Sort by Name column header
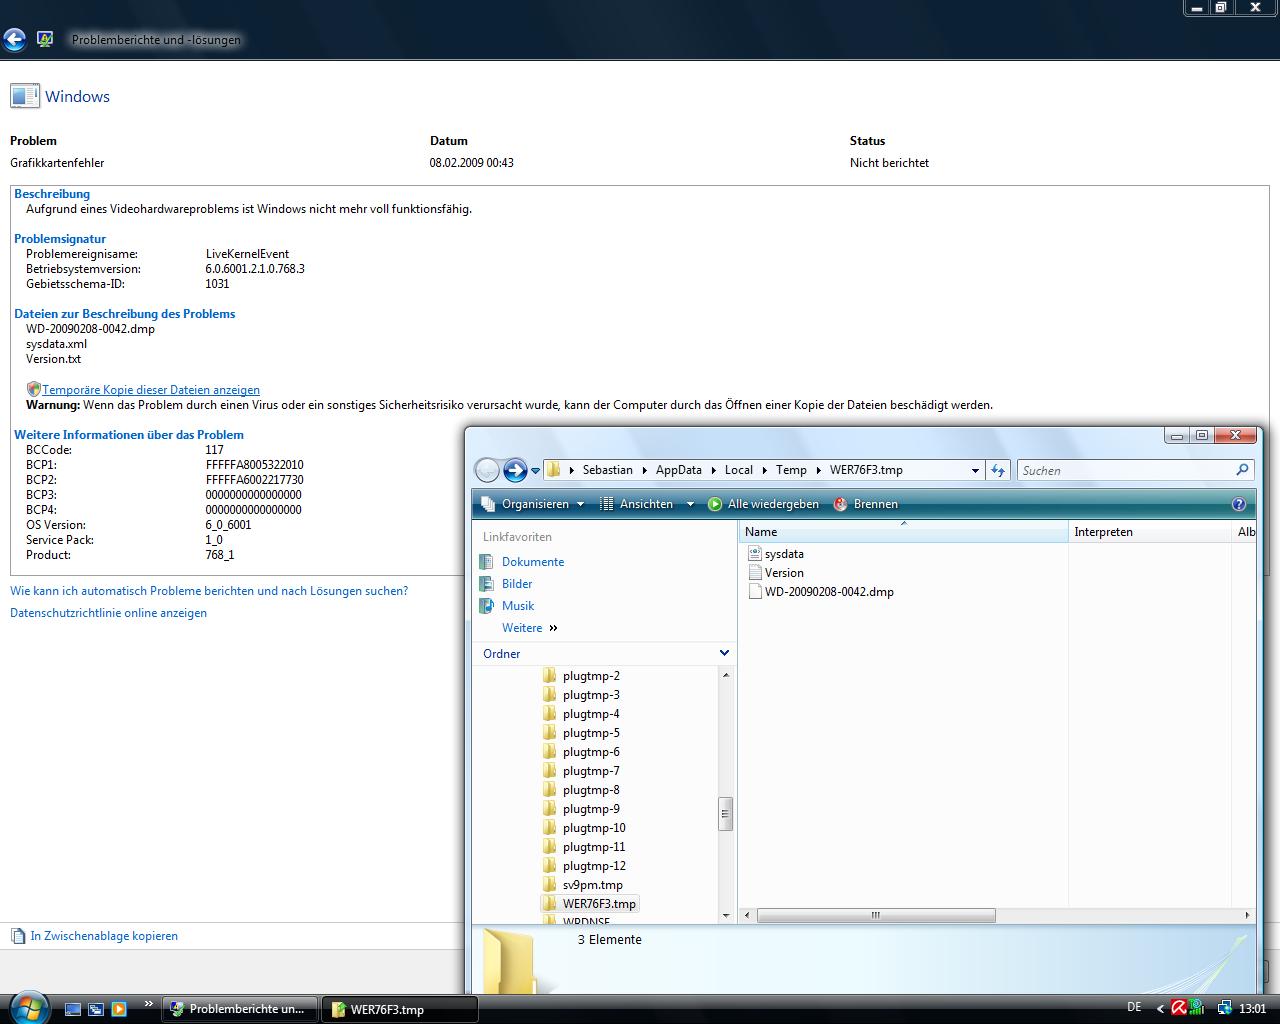Screen dimensions: 1280x1024 (x=903, y=532)
